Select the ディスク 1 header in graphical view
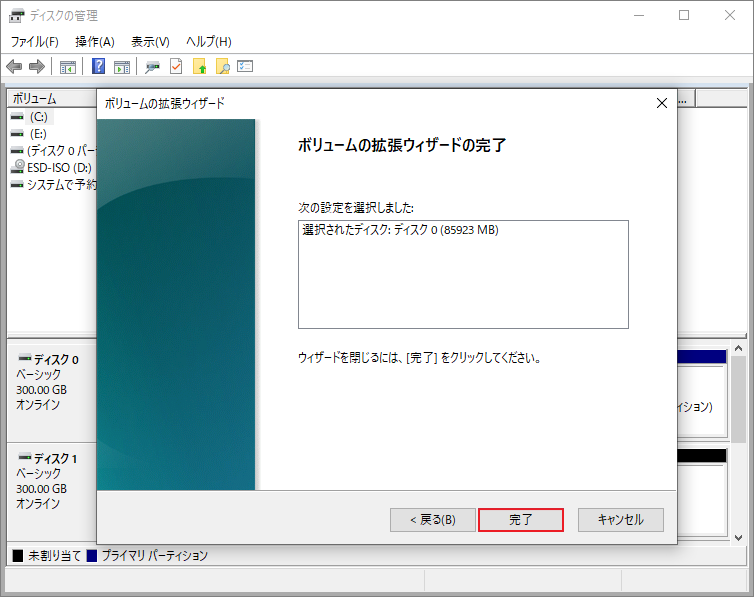The width and height of the screenshot is (754, 597). (x=52, y=491)
